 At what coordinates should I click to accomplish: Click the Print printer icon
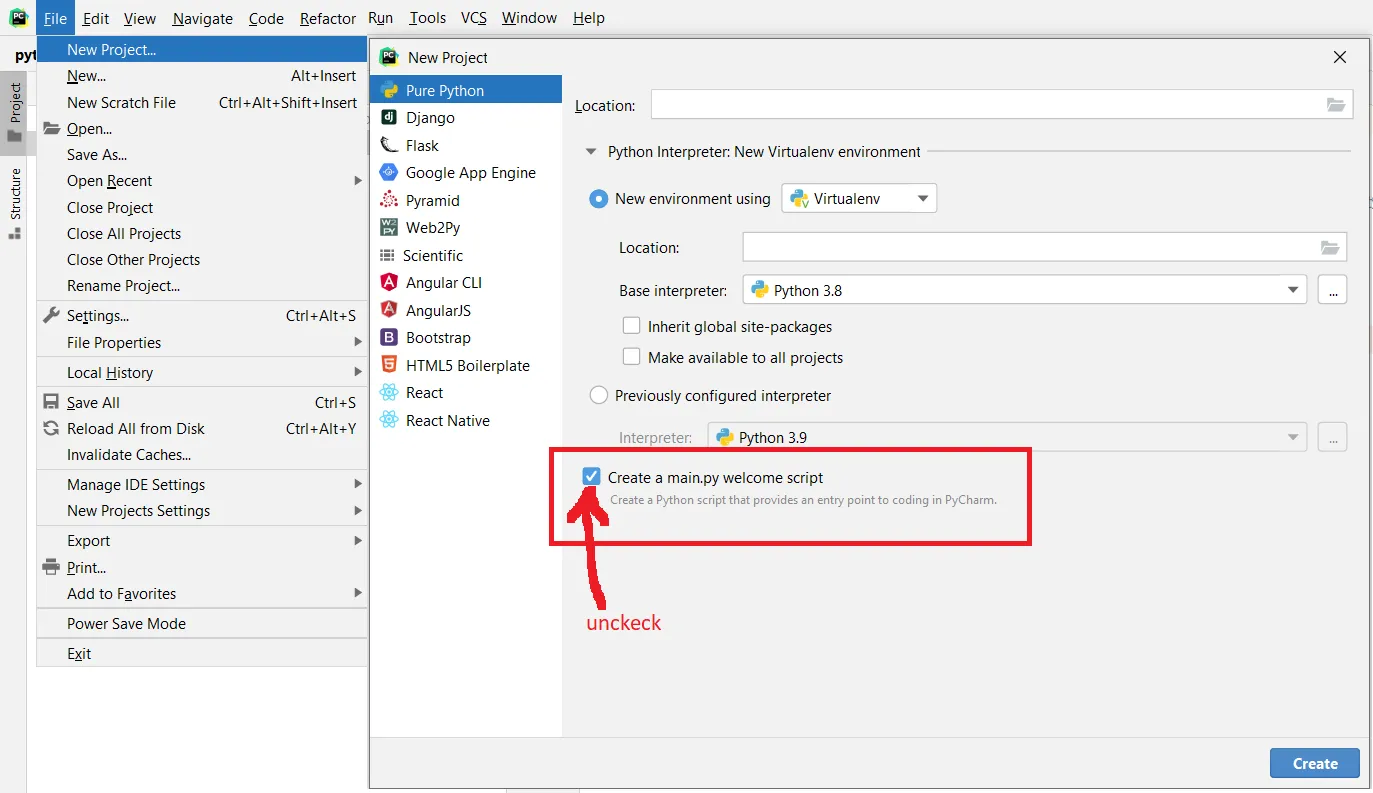point(52,567)
